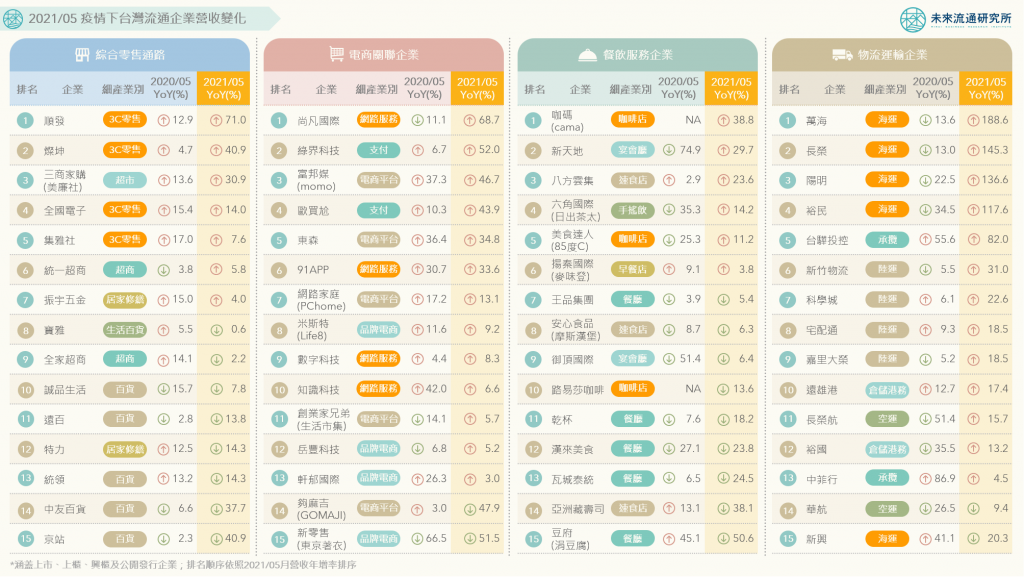The width and height of the screenshot is (1024, 577).
Task: Click the orange 2021/05 YoY(%) header in 物流運輸企業 panel
Action: [985, 88]
